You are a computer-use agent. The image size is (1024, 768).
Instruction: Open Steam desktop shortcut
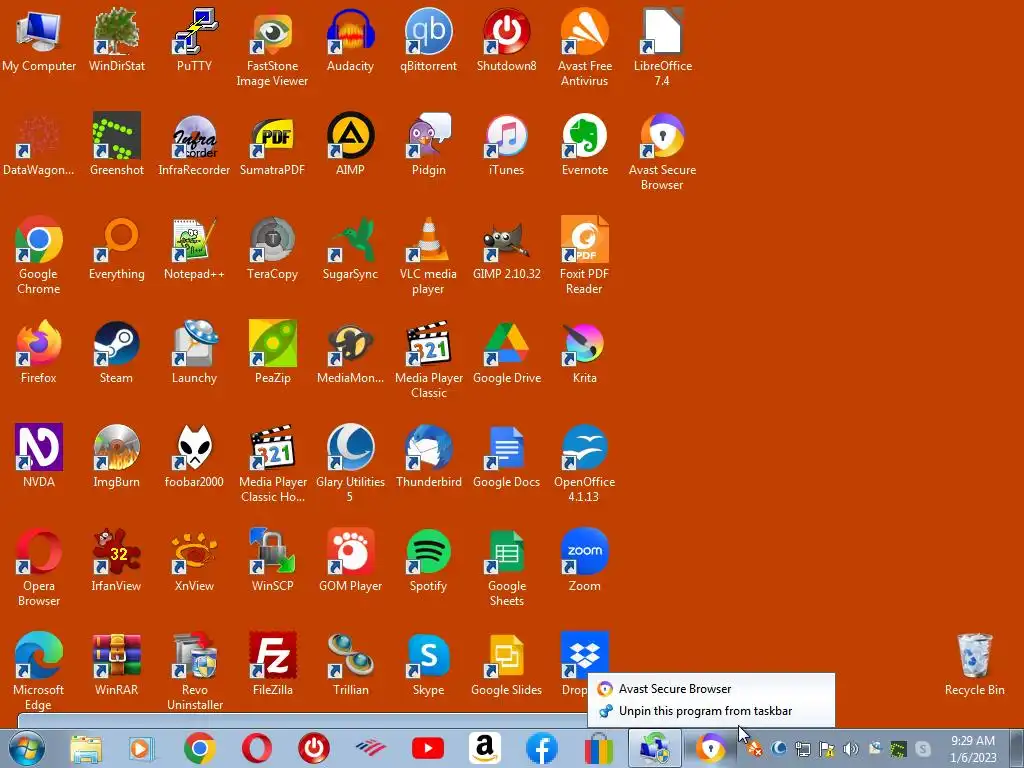coord(116,351)
